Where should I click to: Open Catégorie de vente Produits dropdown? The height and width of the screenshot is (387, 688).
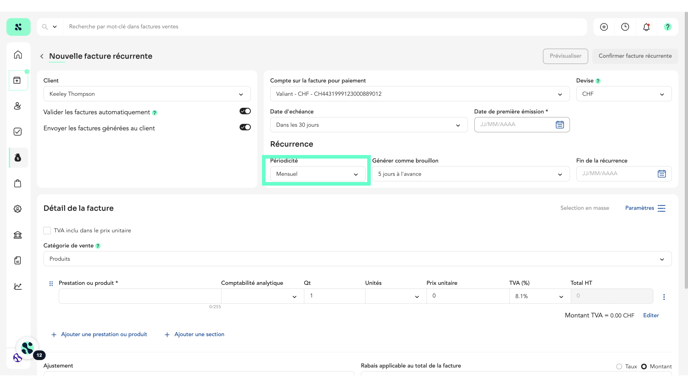357,259
